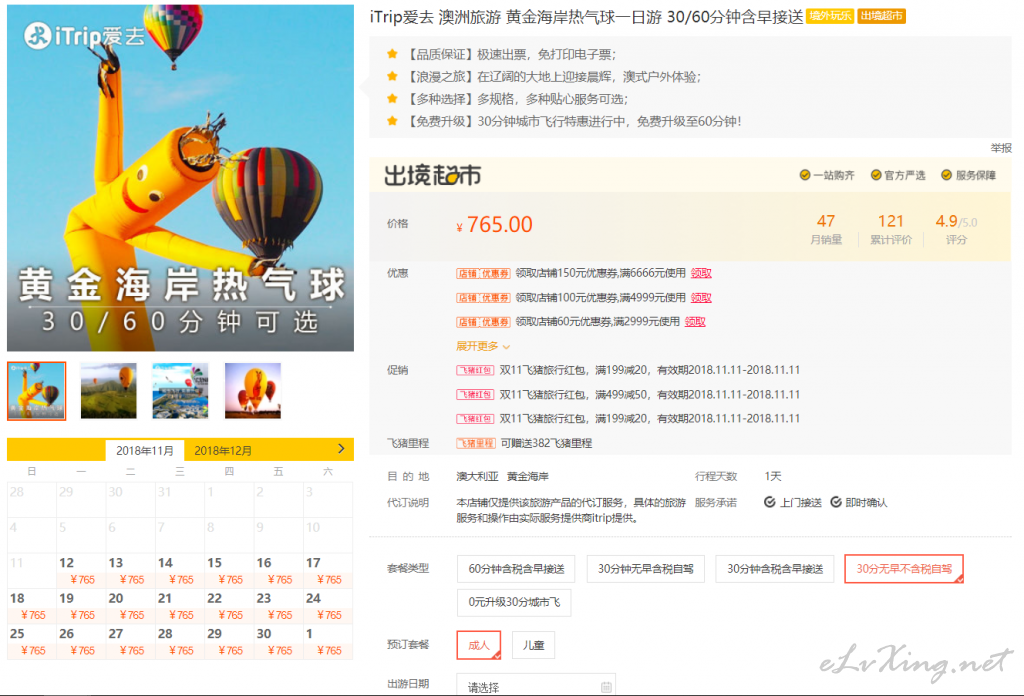
Task: Claim the 100元 store coupon via 领取
Action: [701, 298]
